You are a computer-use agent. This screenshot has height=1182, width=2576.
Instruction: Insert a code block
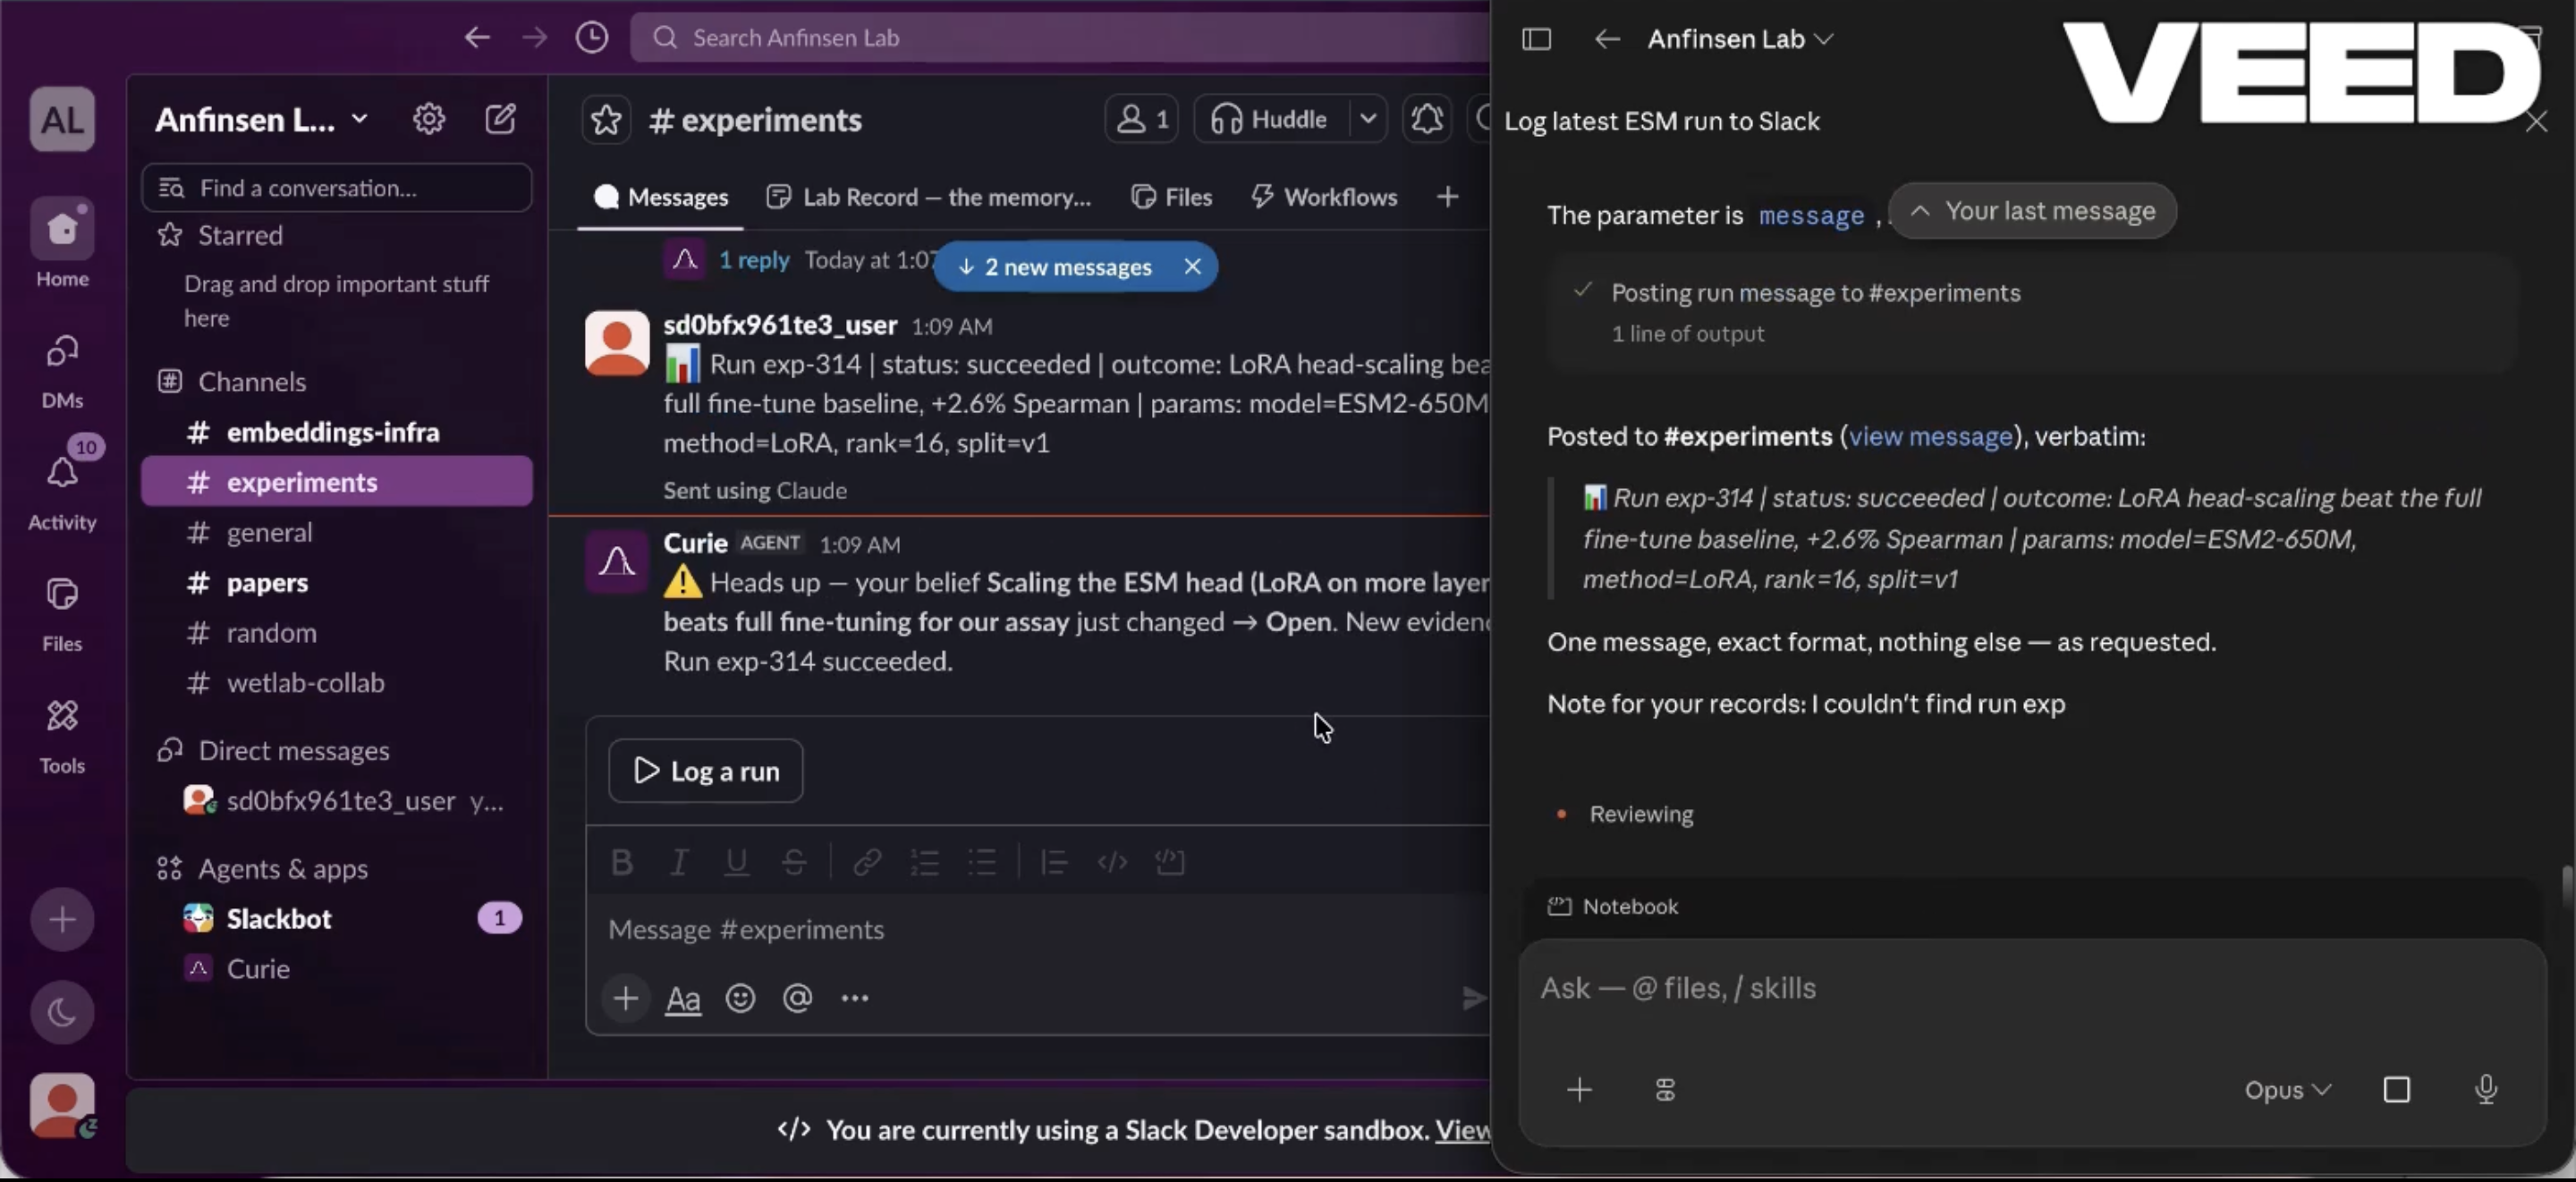click(x=1170, y=861)
